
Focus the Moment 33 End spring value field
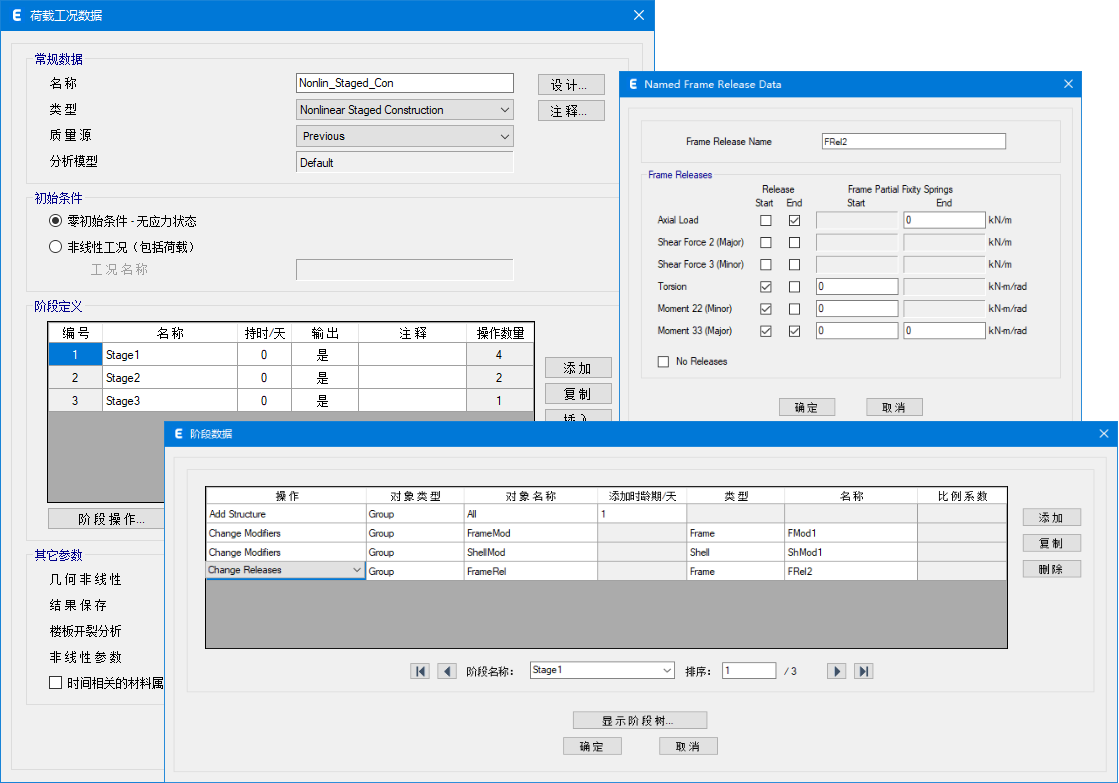pyautogui.click(x=944, y=330)
